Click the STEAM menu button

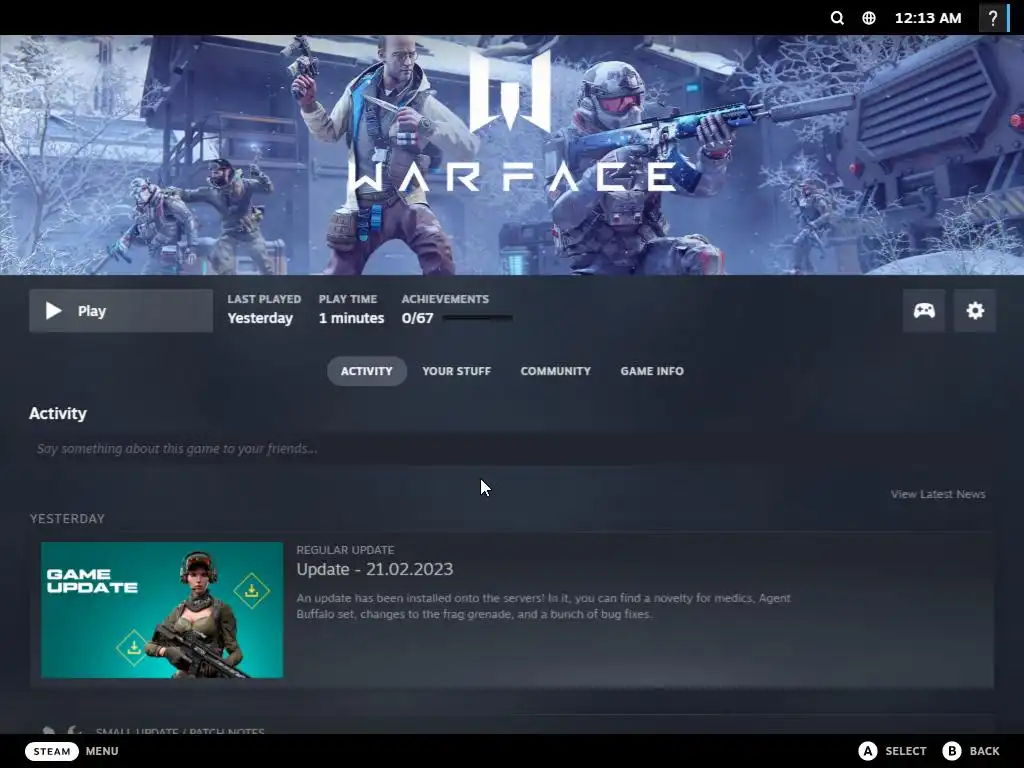[52, 751]
